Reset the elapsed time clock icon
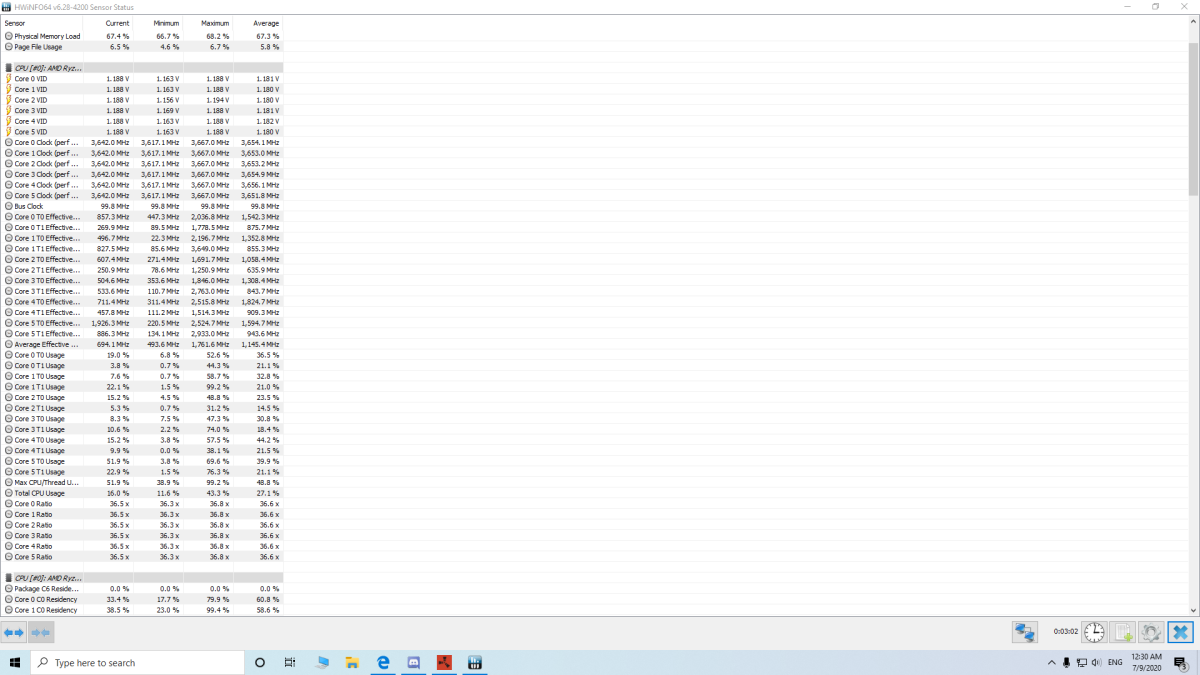Screen dimensions: 1200x675 [x=1094, y=632]
